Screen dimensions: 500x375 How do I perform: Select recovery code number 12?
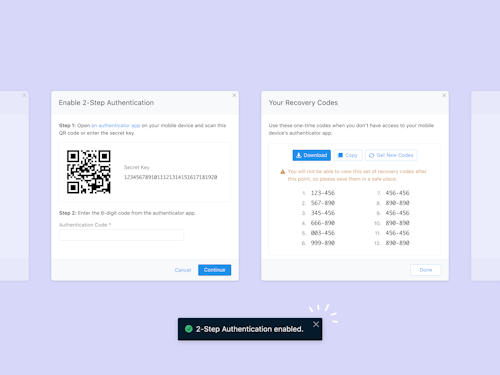pyautogui.click(x=397, y=243)
